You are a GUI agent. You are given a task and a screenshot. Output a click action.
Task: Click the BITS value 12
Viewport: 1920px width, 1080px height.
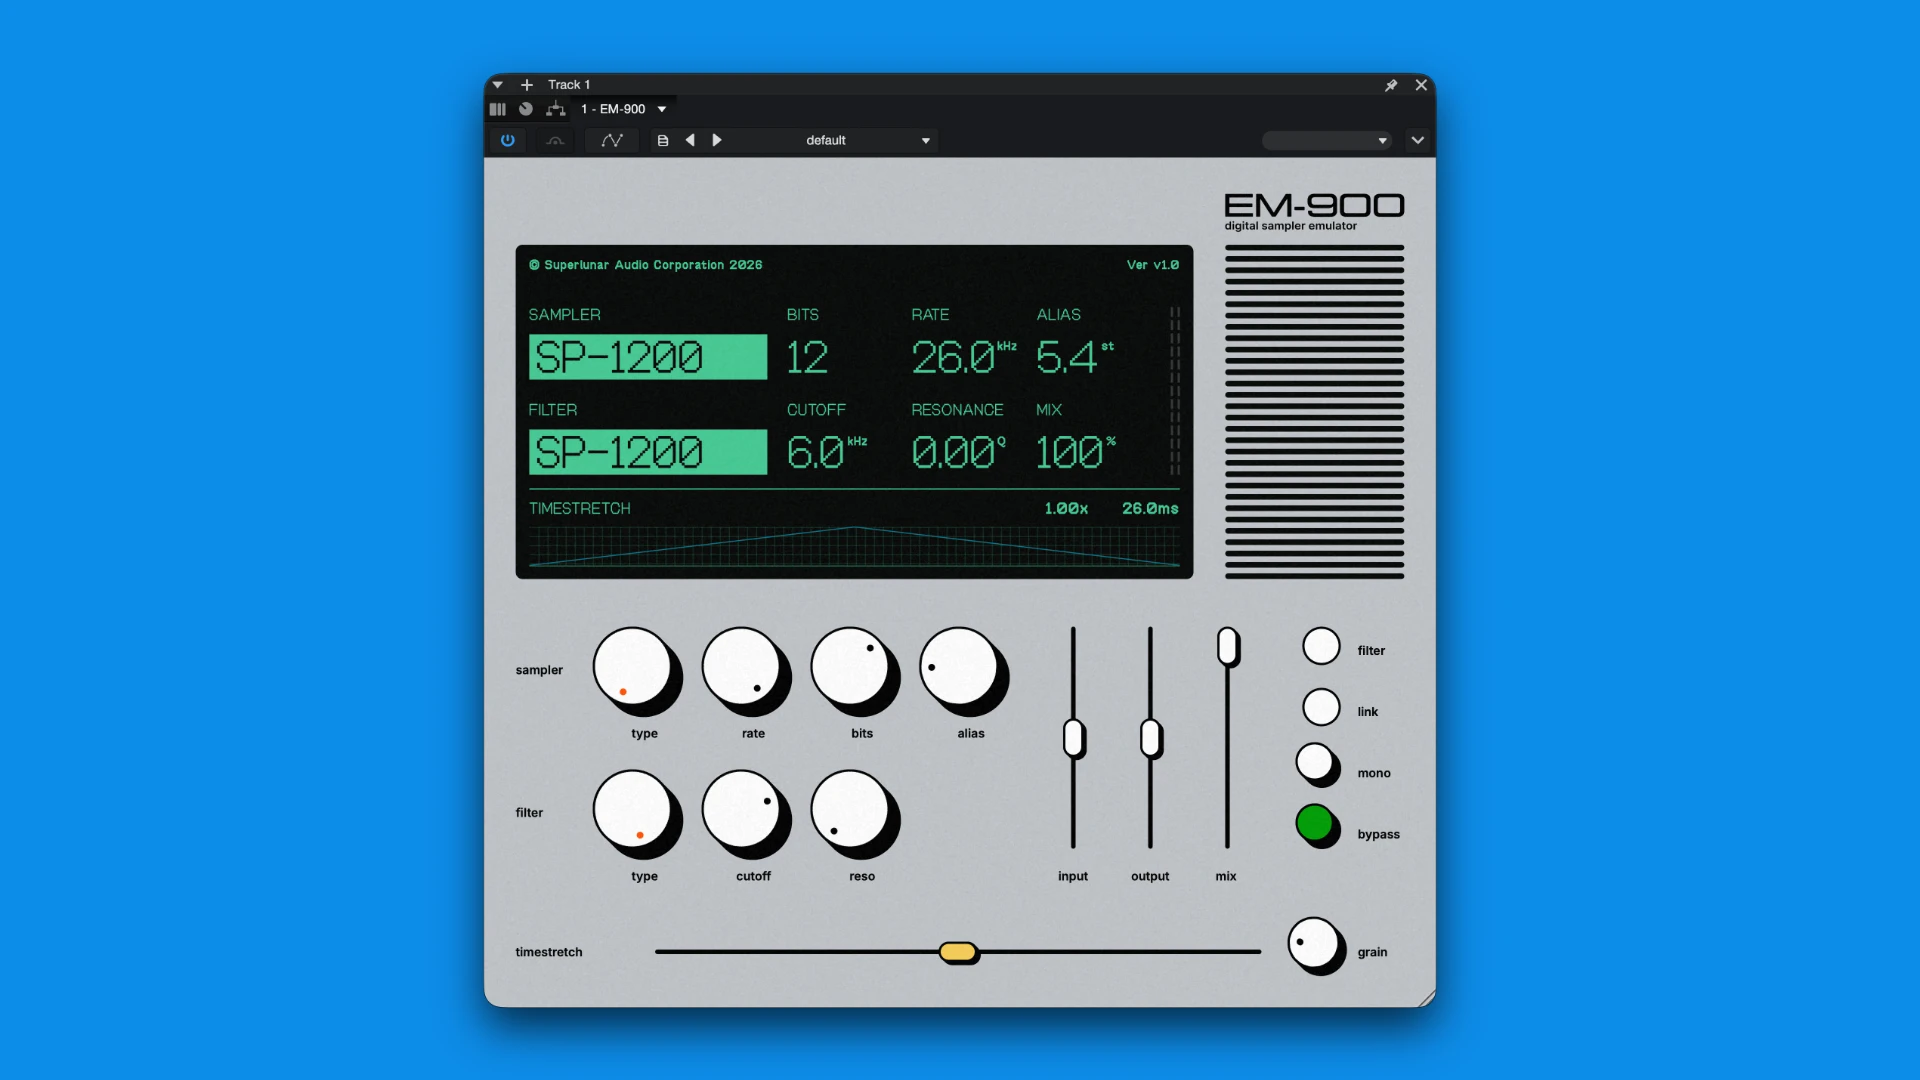(807, 357)
